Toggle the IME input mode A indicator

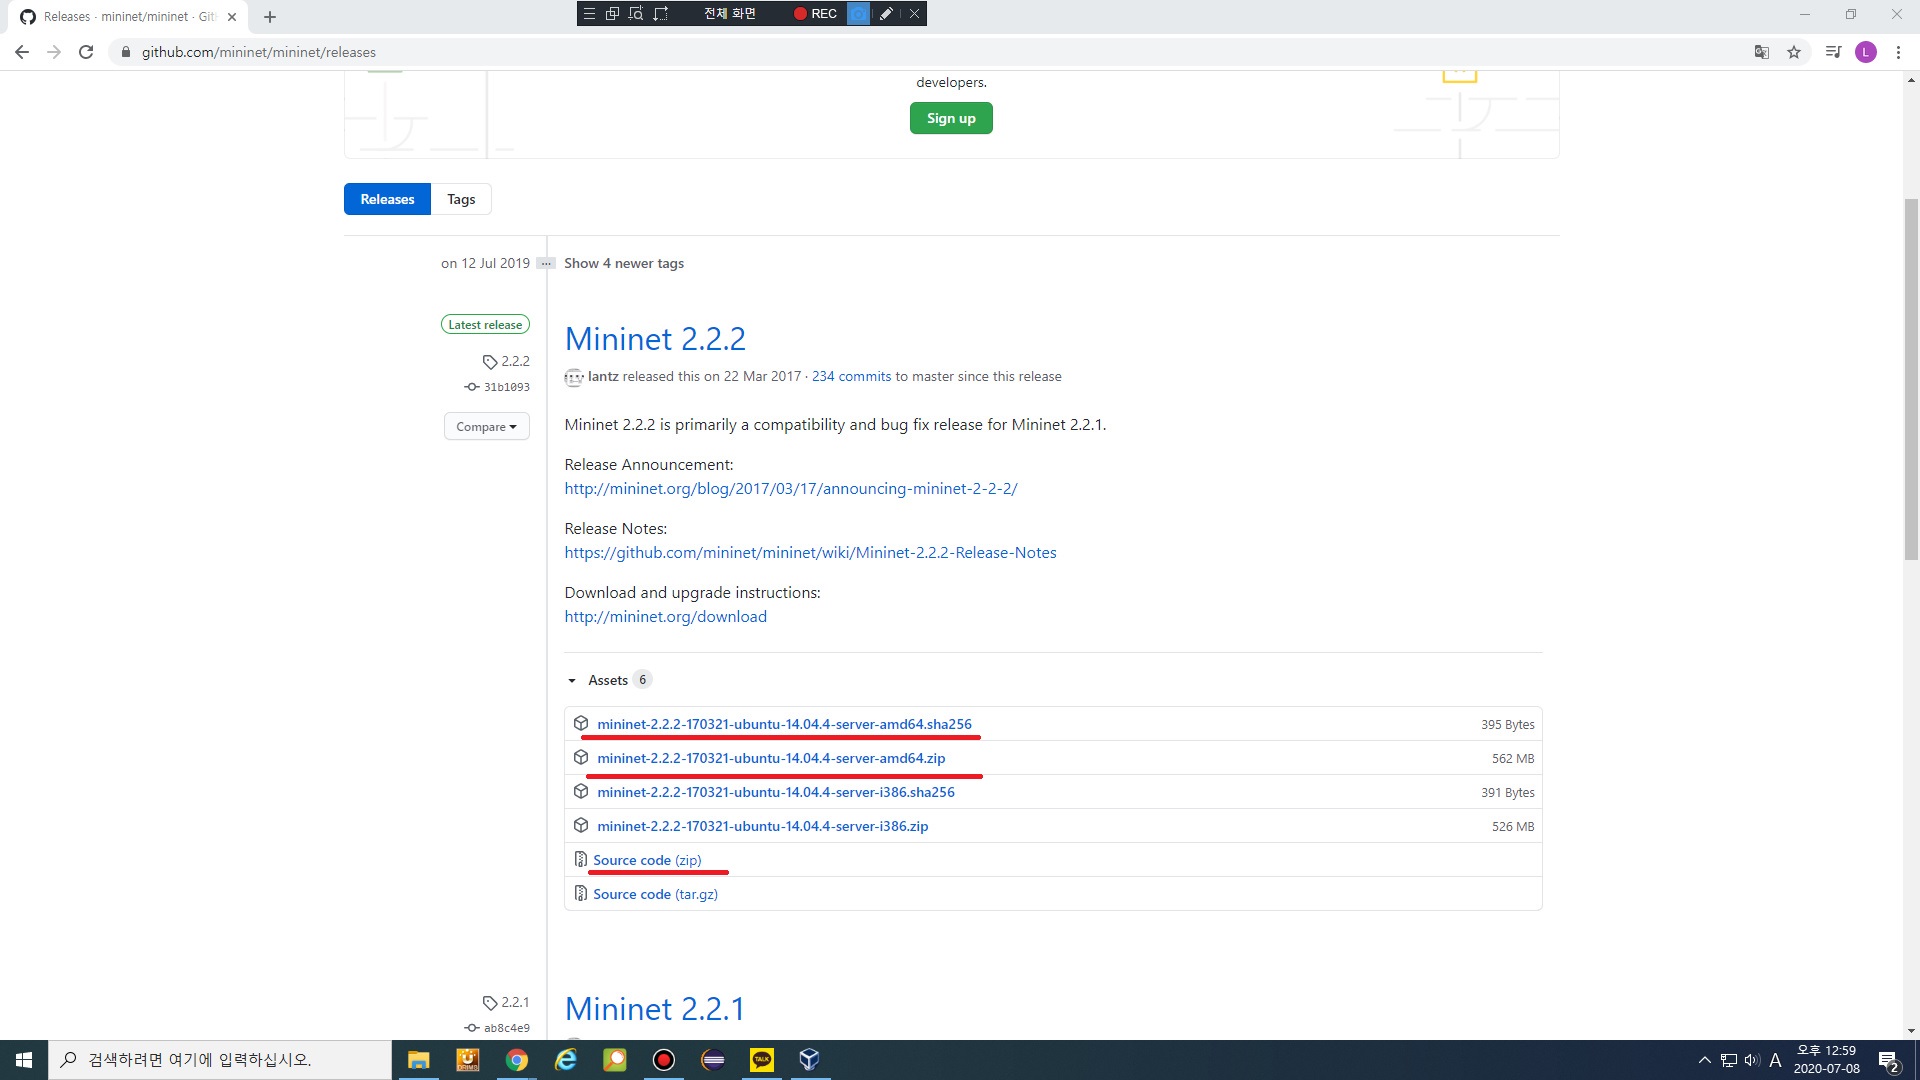click(1775, 1060)
